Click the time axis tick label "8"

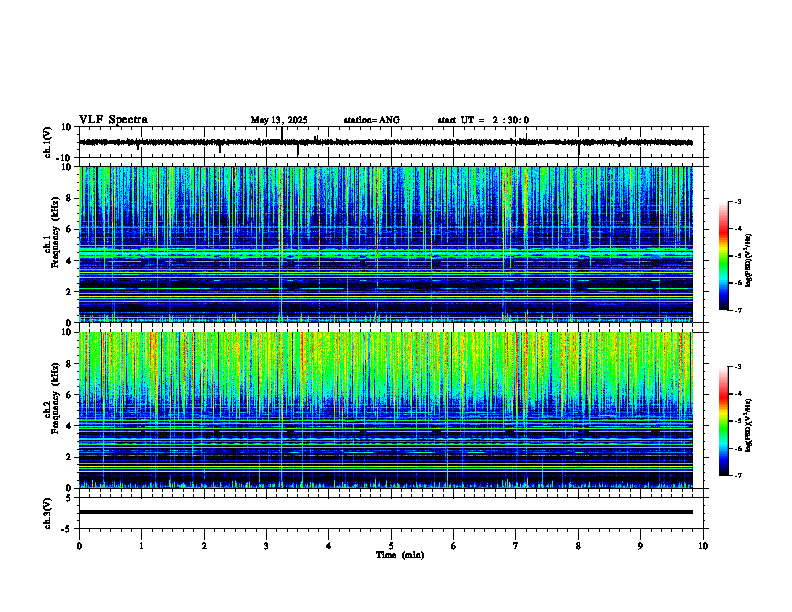[578, 546]
